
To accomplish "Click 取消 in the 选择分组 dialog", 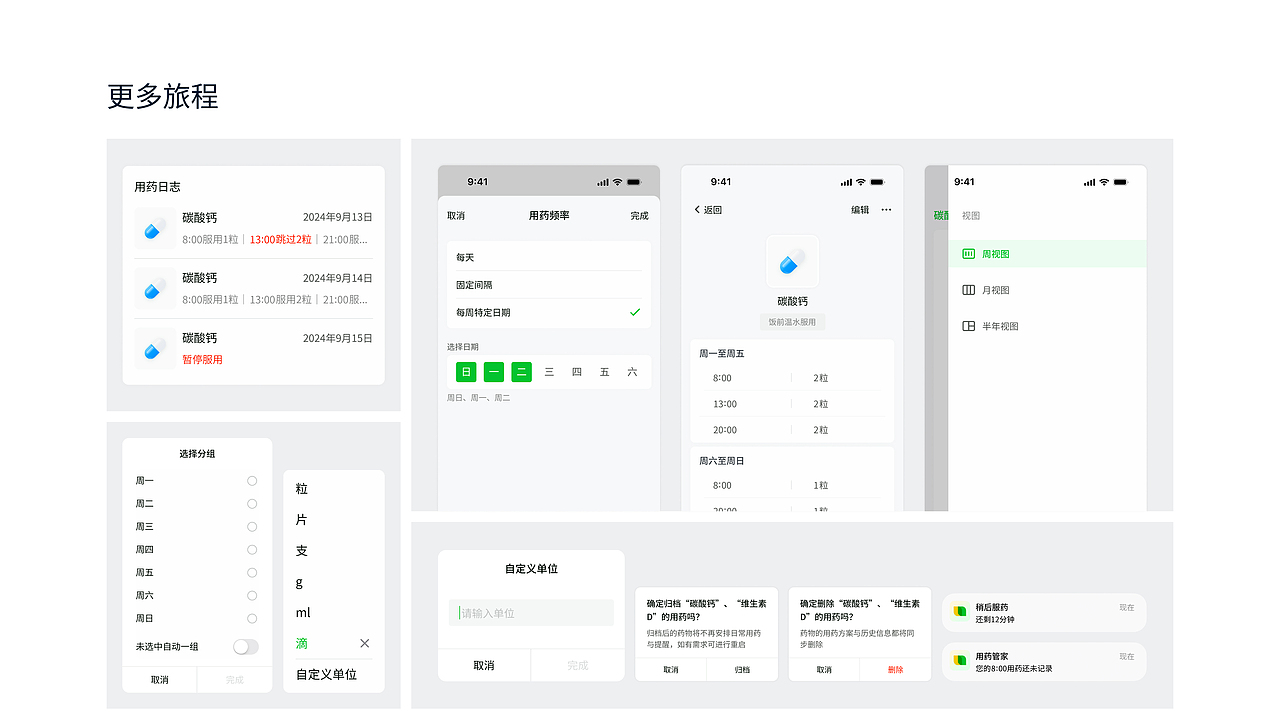I will (x=160, y=680).
